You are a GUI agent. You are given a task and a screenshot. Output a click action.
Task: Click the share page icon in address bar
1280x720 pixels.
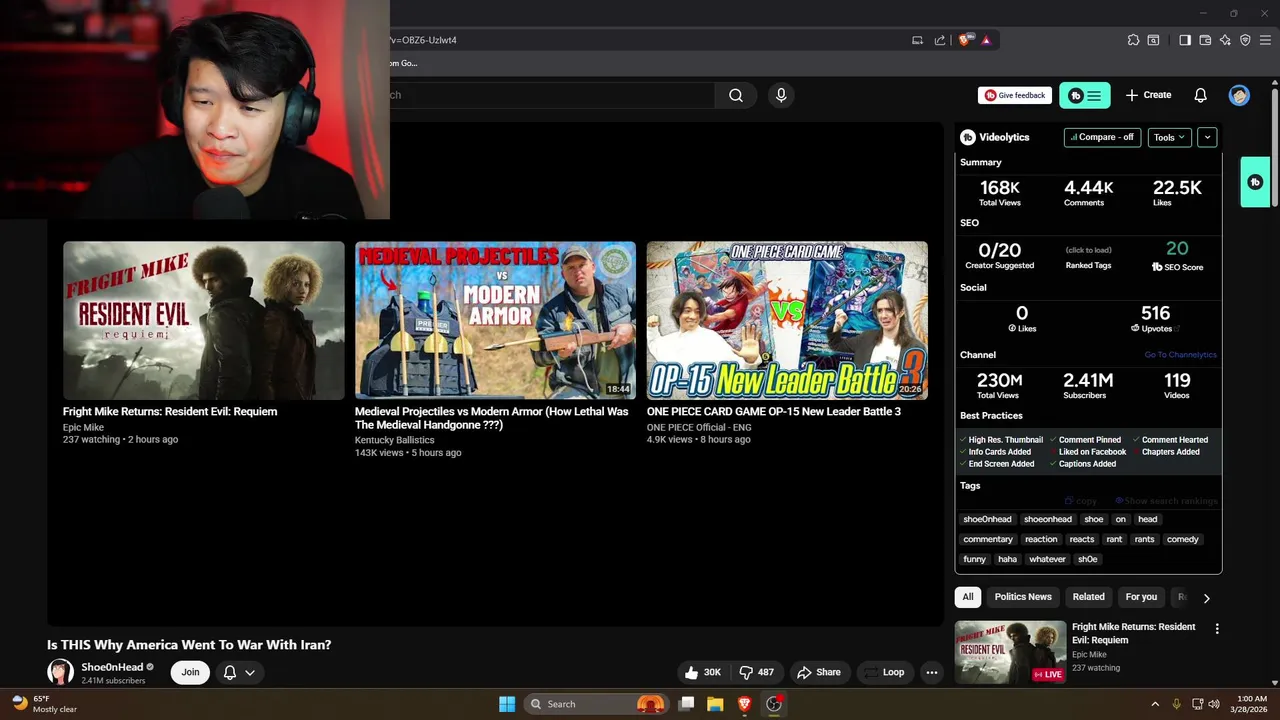point(940,40)
